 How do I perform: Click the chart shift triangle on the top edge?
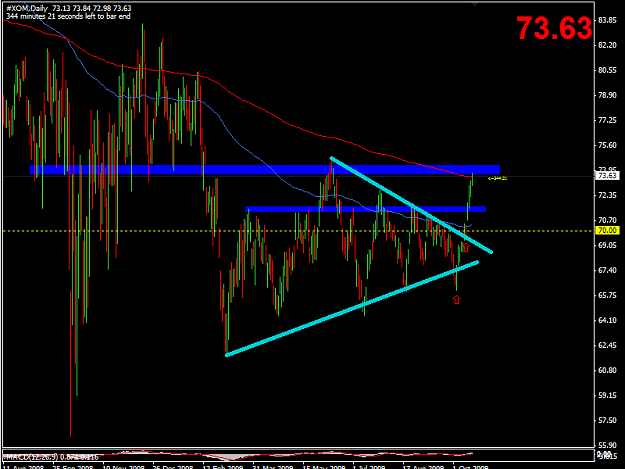474,4
